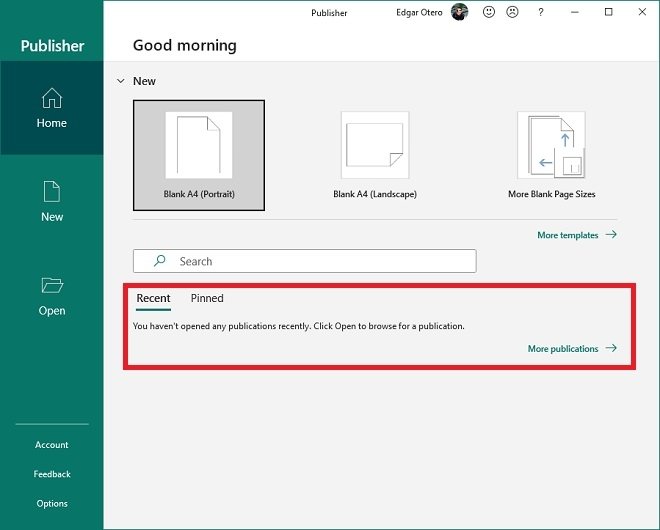660x530 pixels.
Task: Open the Home page in the sidebar
Action: pyautogui.click(x=51, y=108)
